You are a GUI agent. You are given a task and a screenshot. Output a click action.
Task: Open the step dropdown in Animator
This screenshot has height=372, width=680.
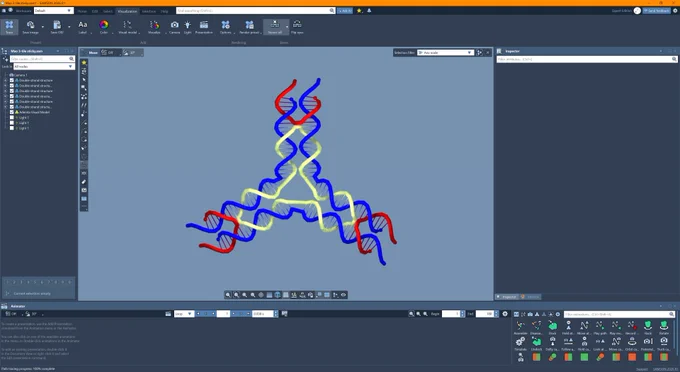point(184,313)
